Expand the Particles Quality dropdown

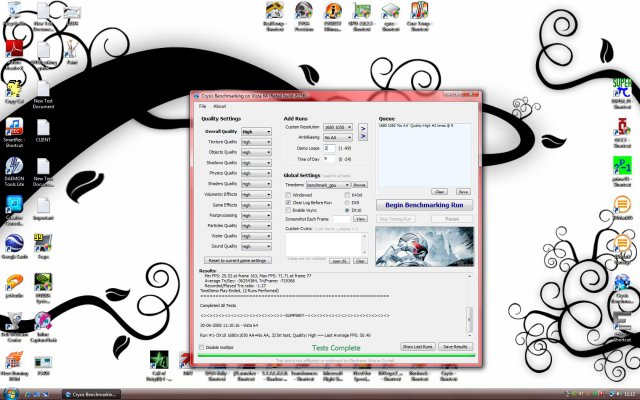coord(256,226)
